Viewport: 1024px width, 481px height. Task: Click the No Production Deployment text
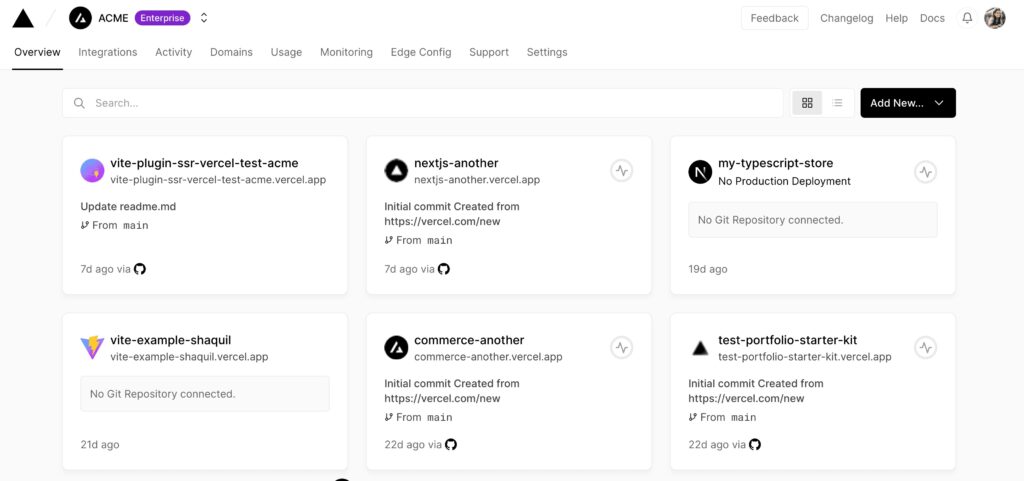[x=784, y=181]
